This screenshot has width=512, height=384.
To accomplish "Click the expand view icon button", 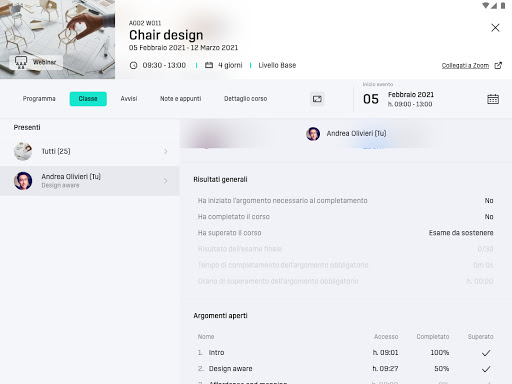I will pos(317,99).
